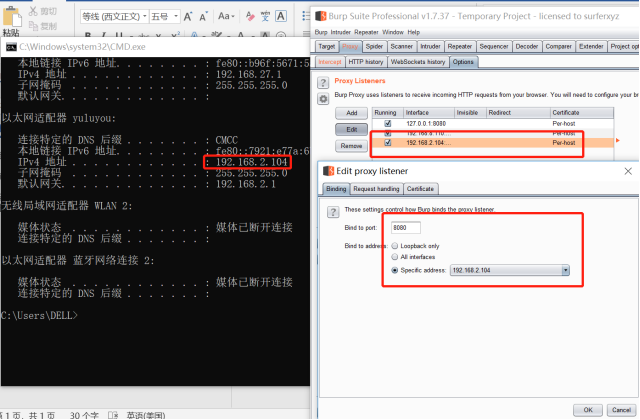This screenshot has height=420, width=640.
Task: Click the Bind to port field
Action: tap(405, 228)
